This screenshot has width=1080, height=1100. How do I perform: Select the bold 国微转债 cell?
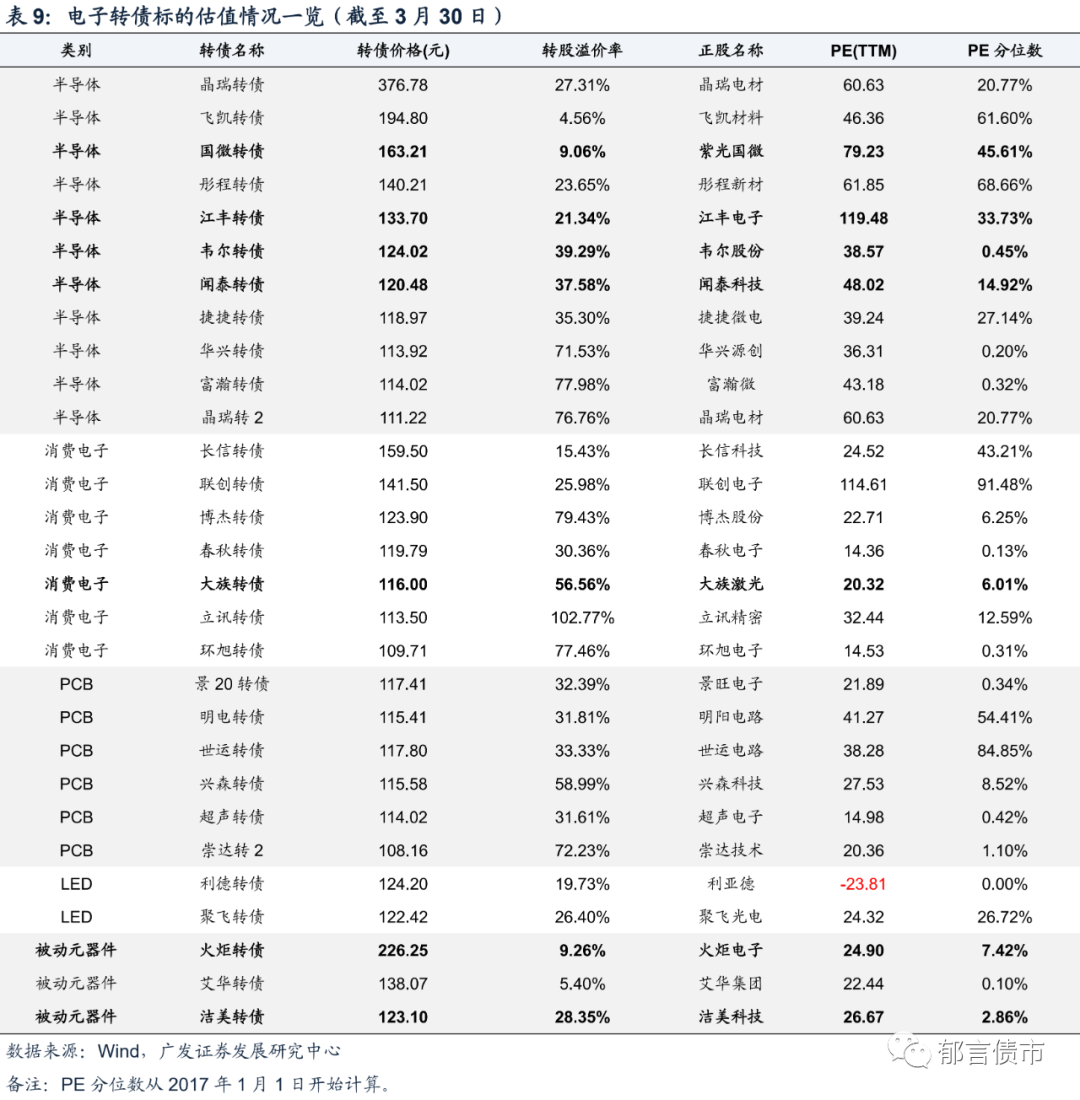[232, 151]
